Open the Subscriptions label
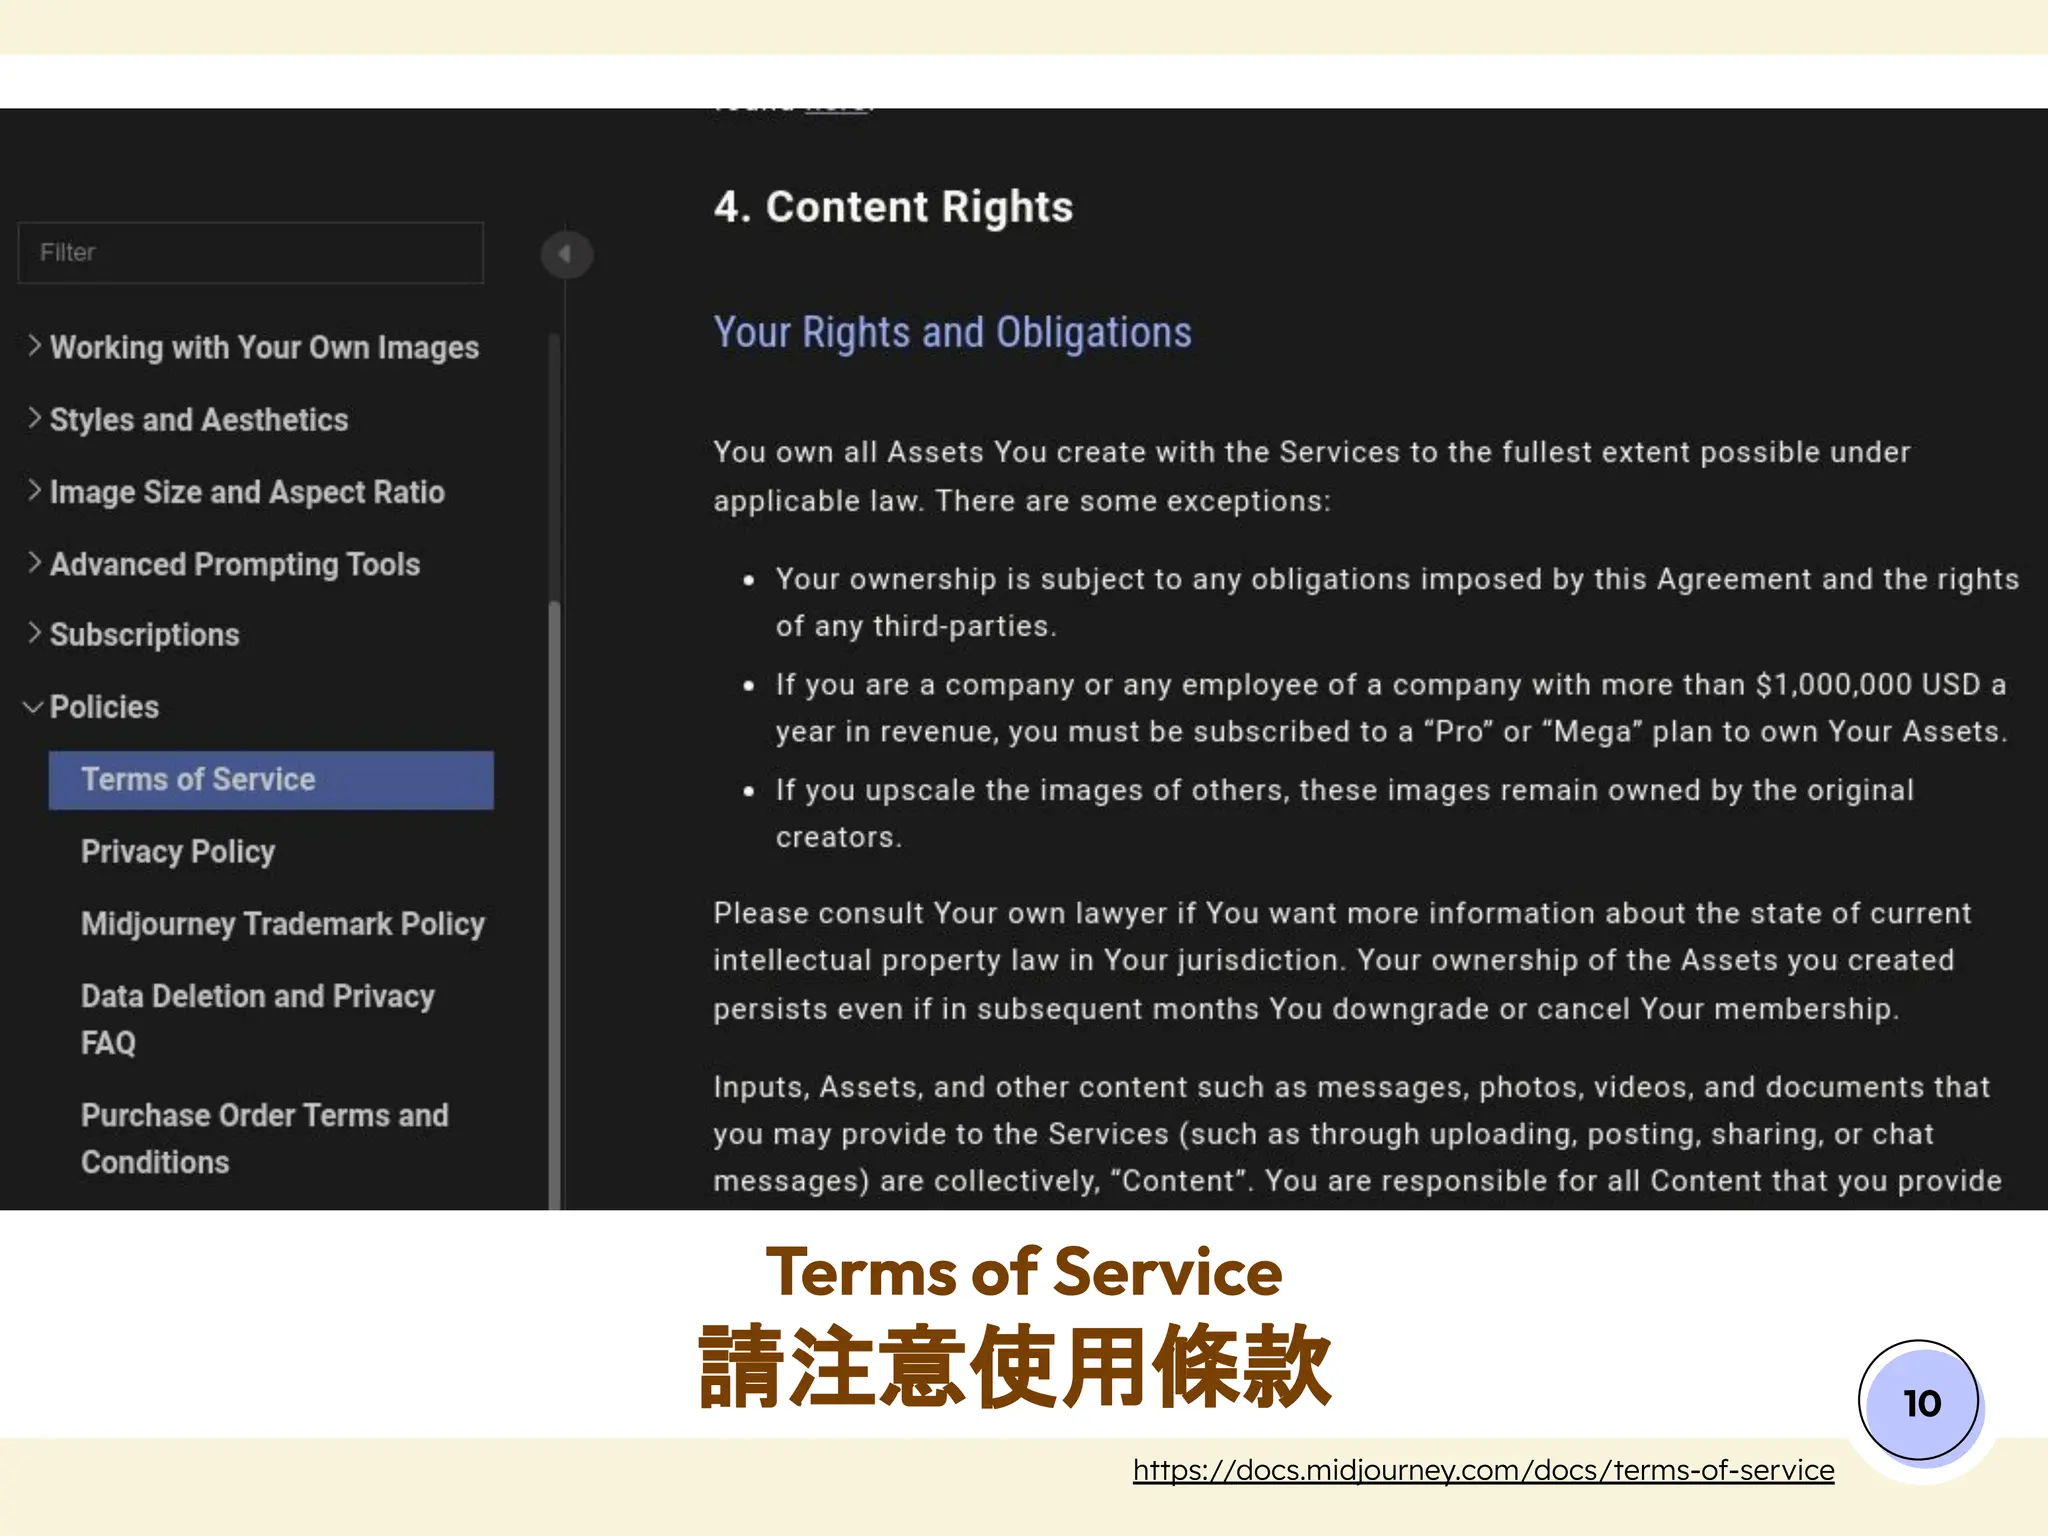Image resolution: width=2048 pixels, height=1536 pixels. coord(145,635)
